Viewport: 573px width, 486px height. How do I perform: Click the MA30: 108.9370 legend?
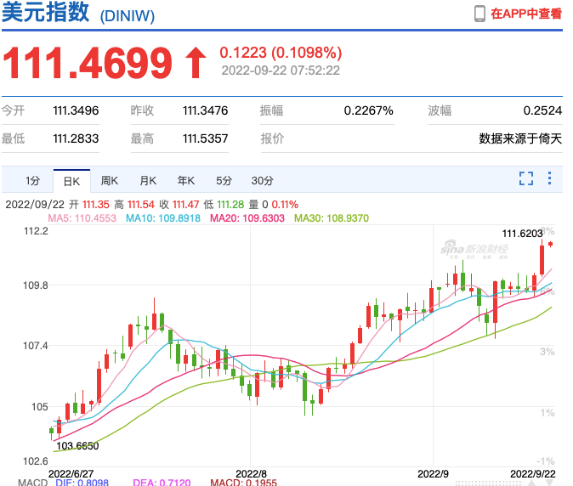[331, 219]
